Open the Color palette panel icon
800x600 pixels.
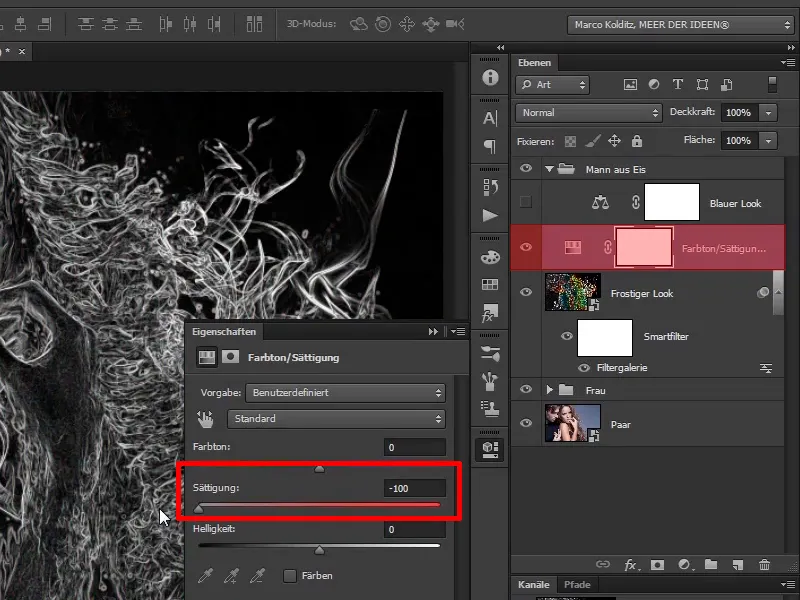click(490, 257)
